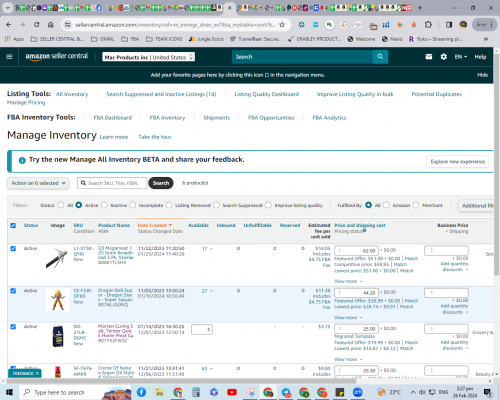Uncheck the Dragon Ball Super product row
Viewport: 500px width, 400px height.
(x=13, y=291)
